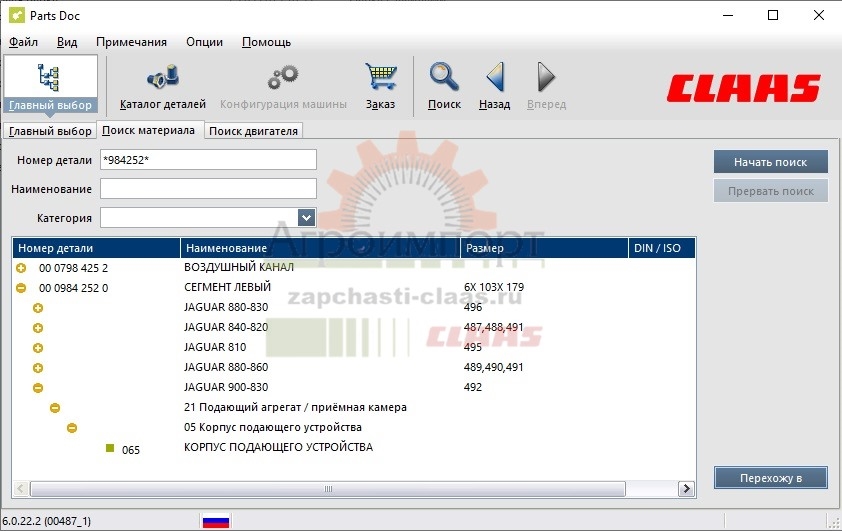Expand JAGUAR 880-860 node
Viewport: 842px width, 531px height.
pyautogui.click(x=38, y=368)
